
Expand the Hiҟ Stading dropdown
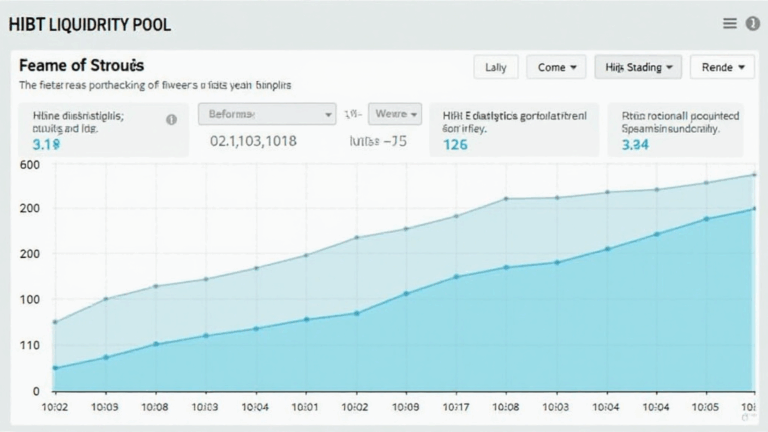(x=638, y=67)
